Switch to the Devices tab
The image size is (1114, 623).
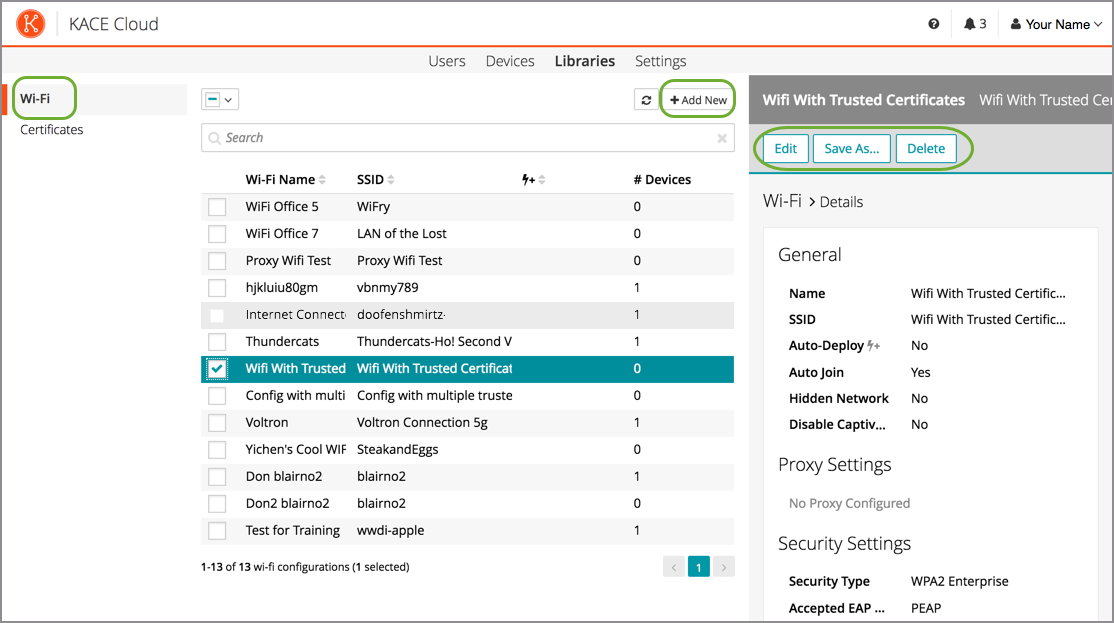(x=510, y=61)
